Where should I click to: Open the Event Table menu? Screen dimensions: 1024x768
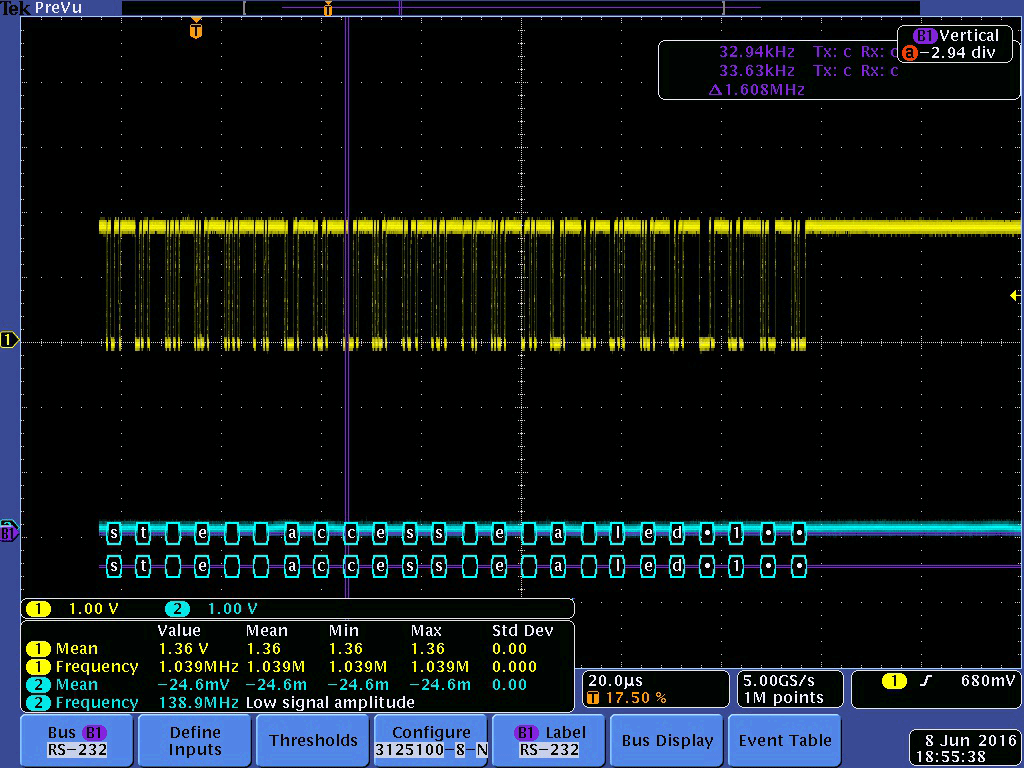pyautogui.click(x=784, y=741)
